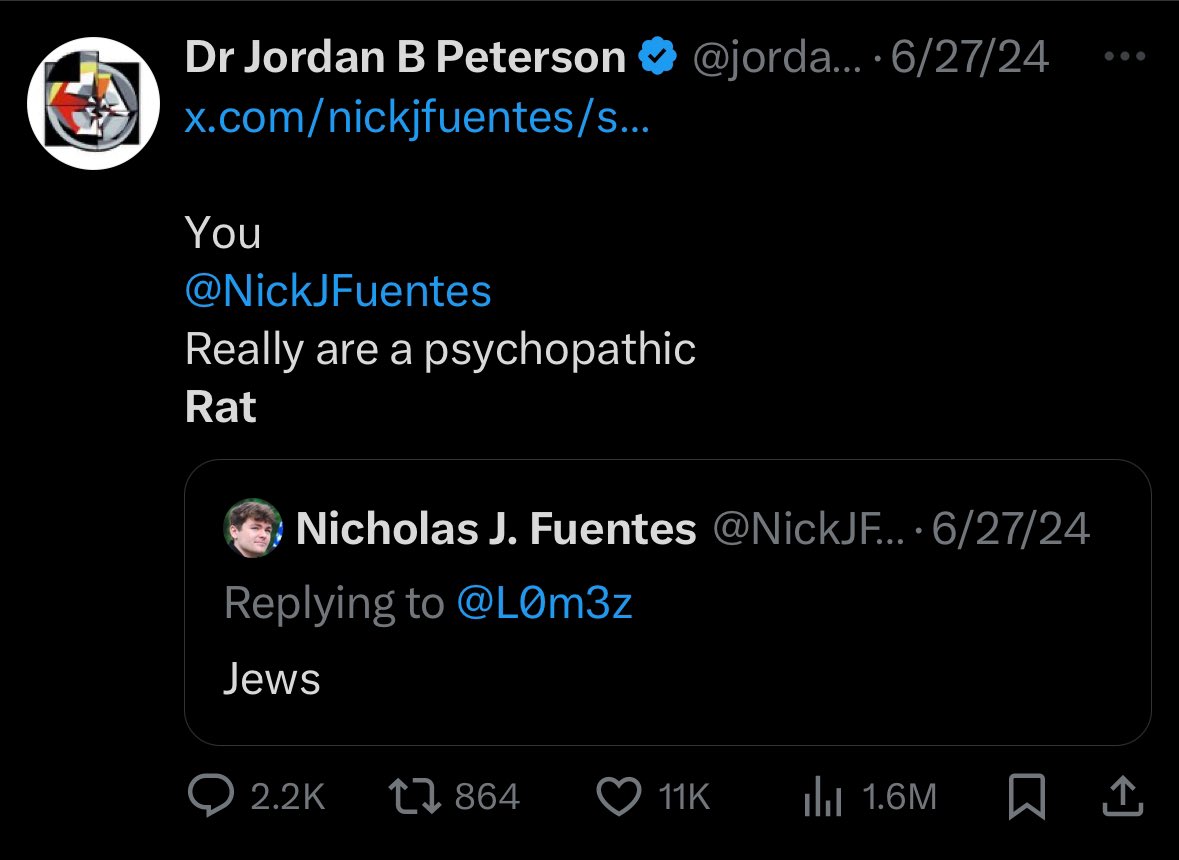Click the repost arrows icon
Viewport: 1179px width, 860px height.
click(x=413, y=796)
